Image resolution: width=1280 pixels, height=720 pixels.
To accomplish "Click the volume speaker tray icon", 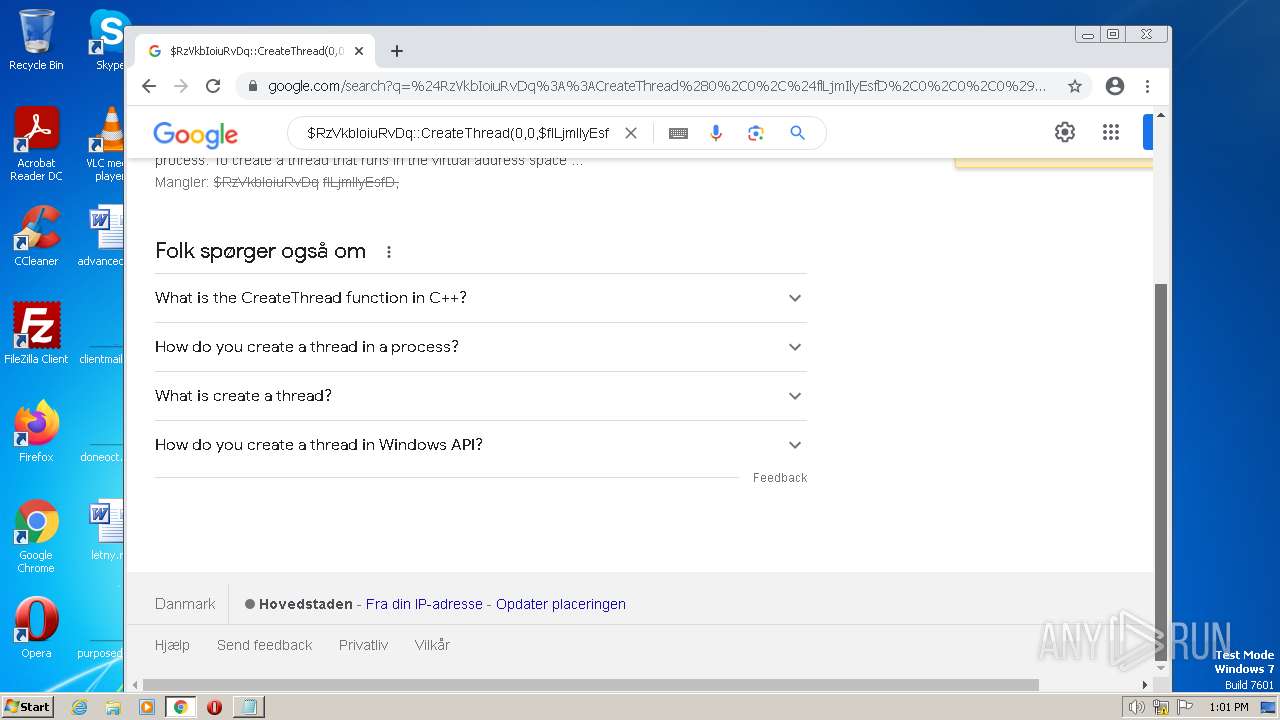I will [1137, 707].
